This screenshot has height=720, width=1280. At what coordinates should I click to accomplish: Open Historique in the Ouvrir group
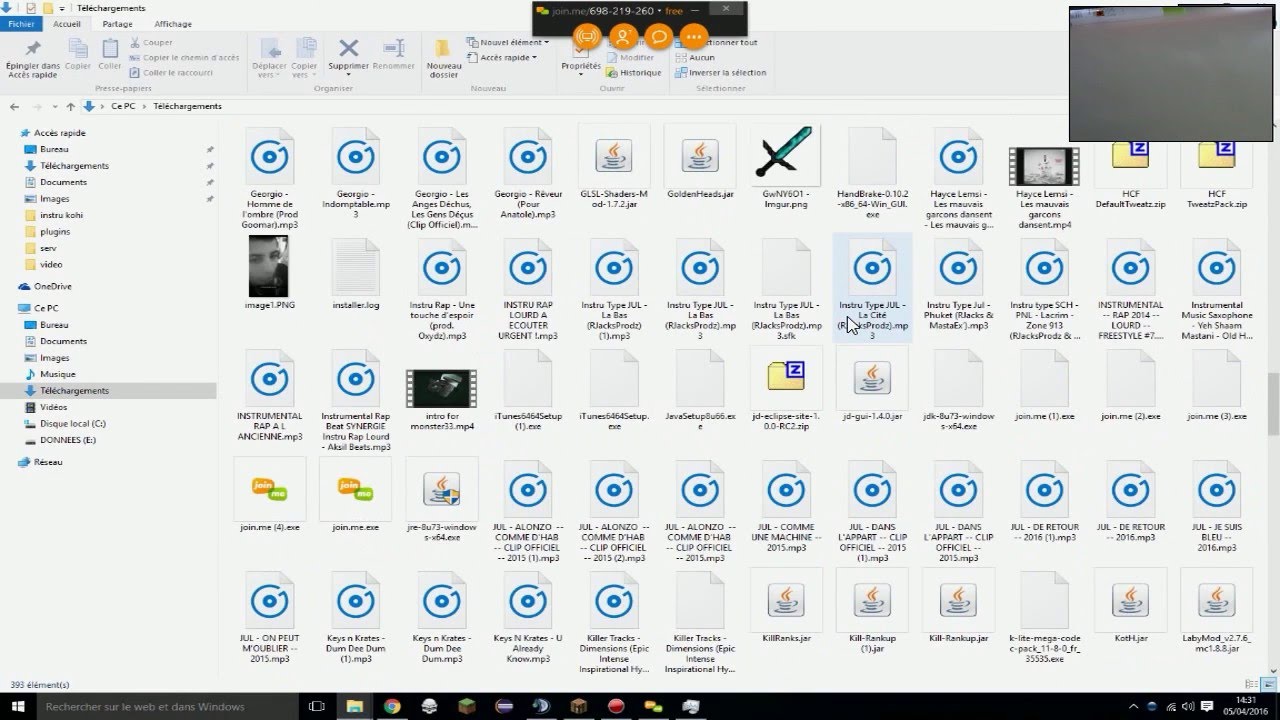click(633, 73)
